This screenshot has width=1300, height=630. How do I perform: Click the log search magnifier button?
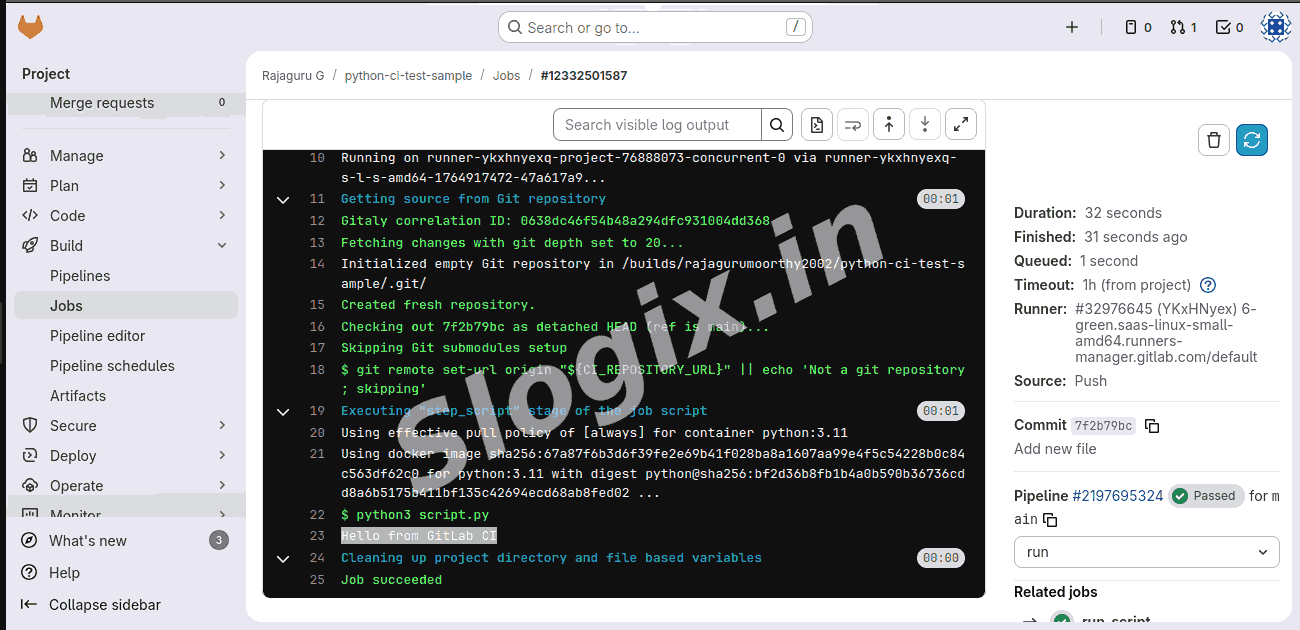click(777, 125)
